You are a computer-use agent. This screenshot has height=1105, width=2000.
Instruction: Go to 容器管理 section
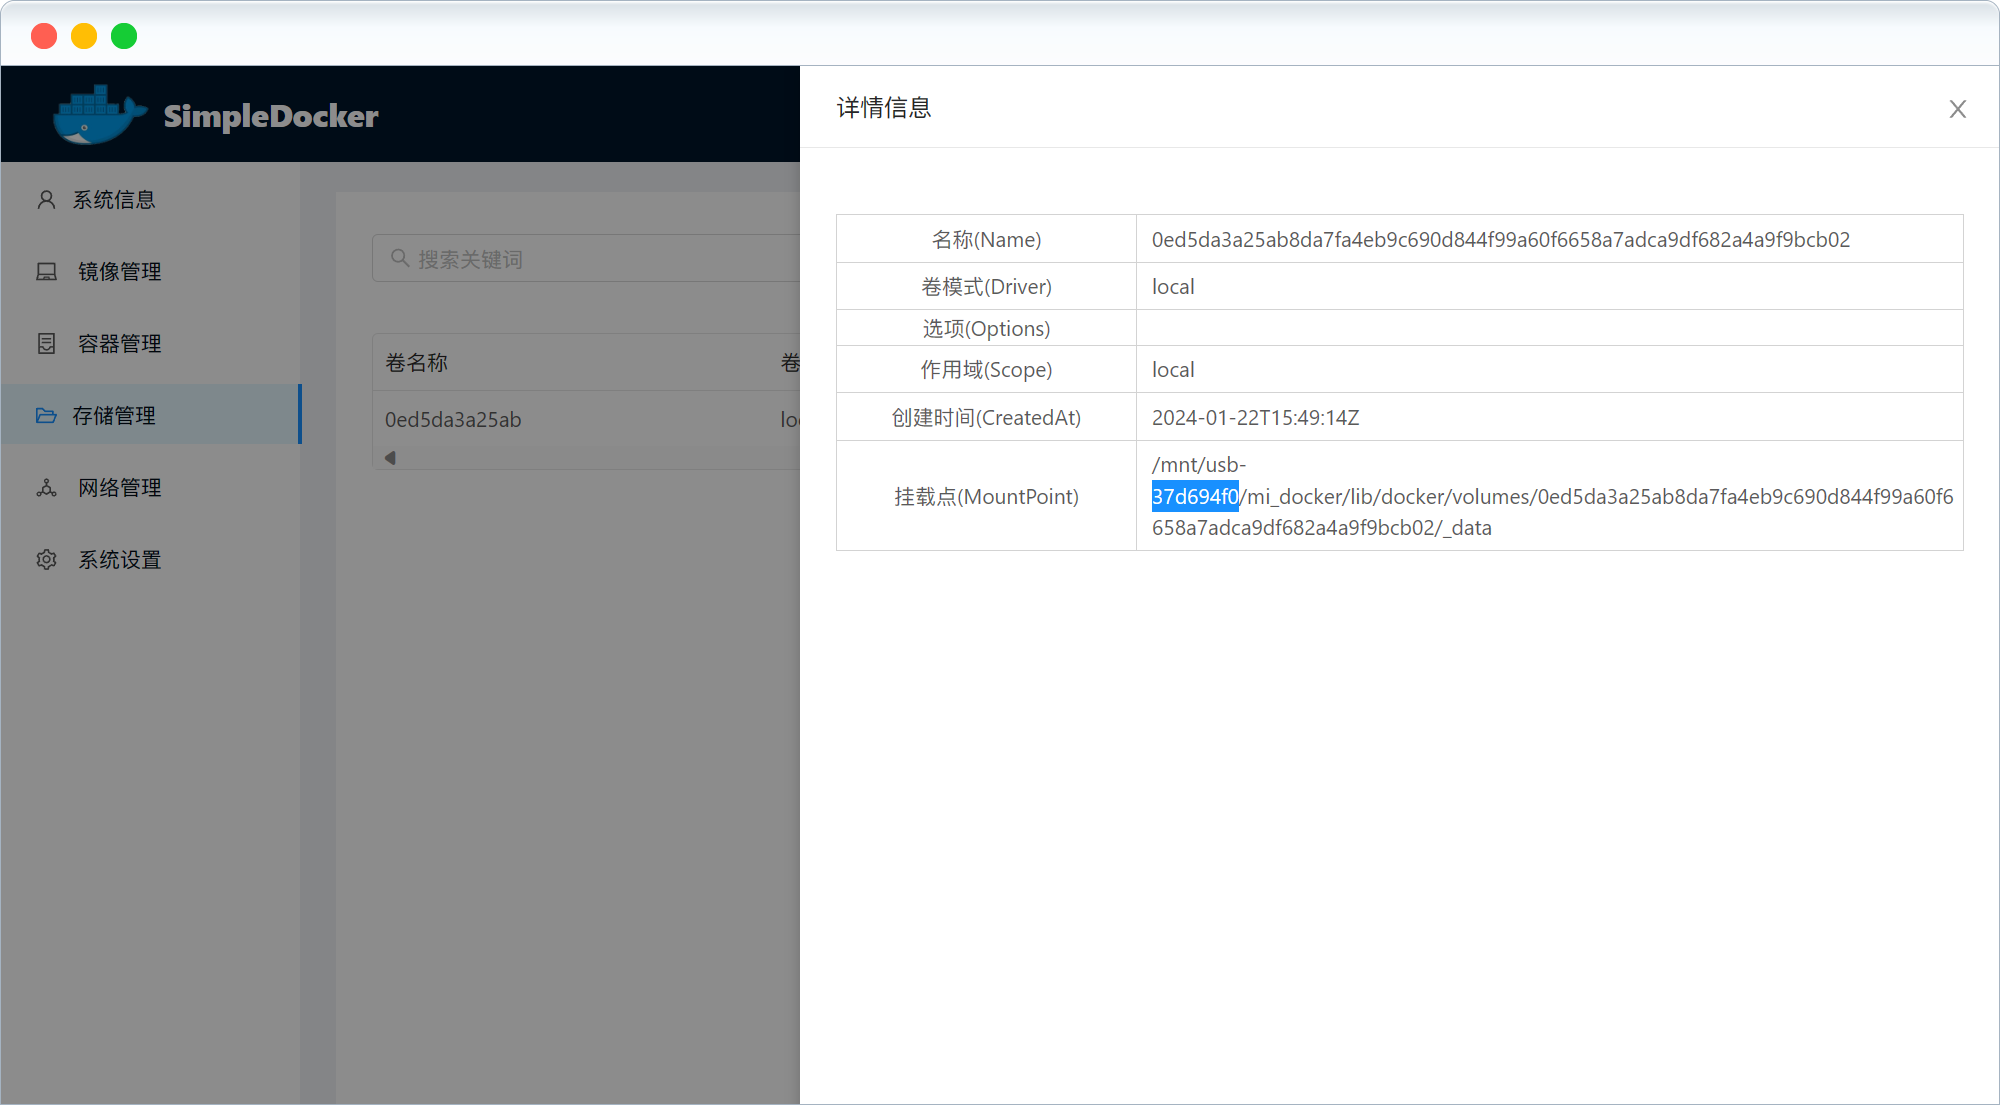point(120,344)
